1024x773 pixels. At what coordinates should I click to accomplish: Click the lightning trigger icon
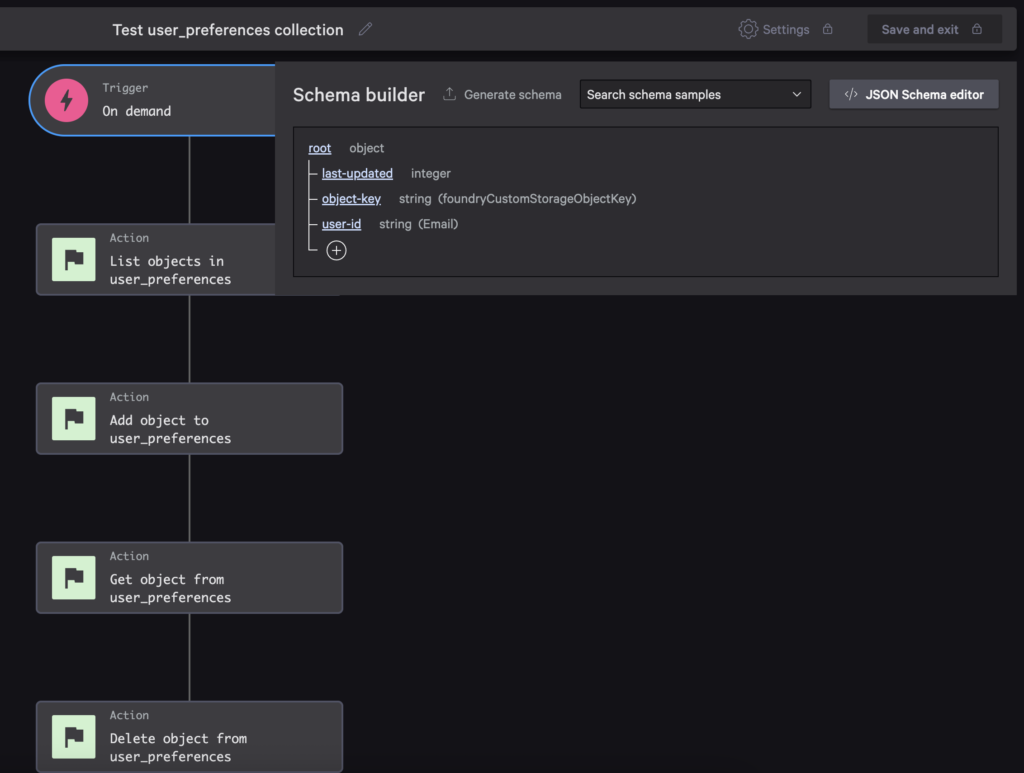point(65,100)
